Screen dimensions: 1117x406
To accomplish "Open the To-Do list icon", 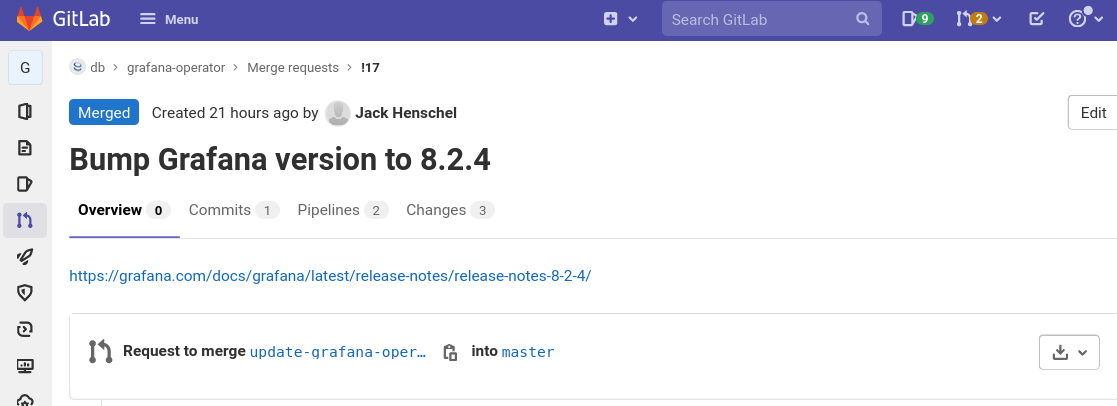I will 1037,19.
